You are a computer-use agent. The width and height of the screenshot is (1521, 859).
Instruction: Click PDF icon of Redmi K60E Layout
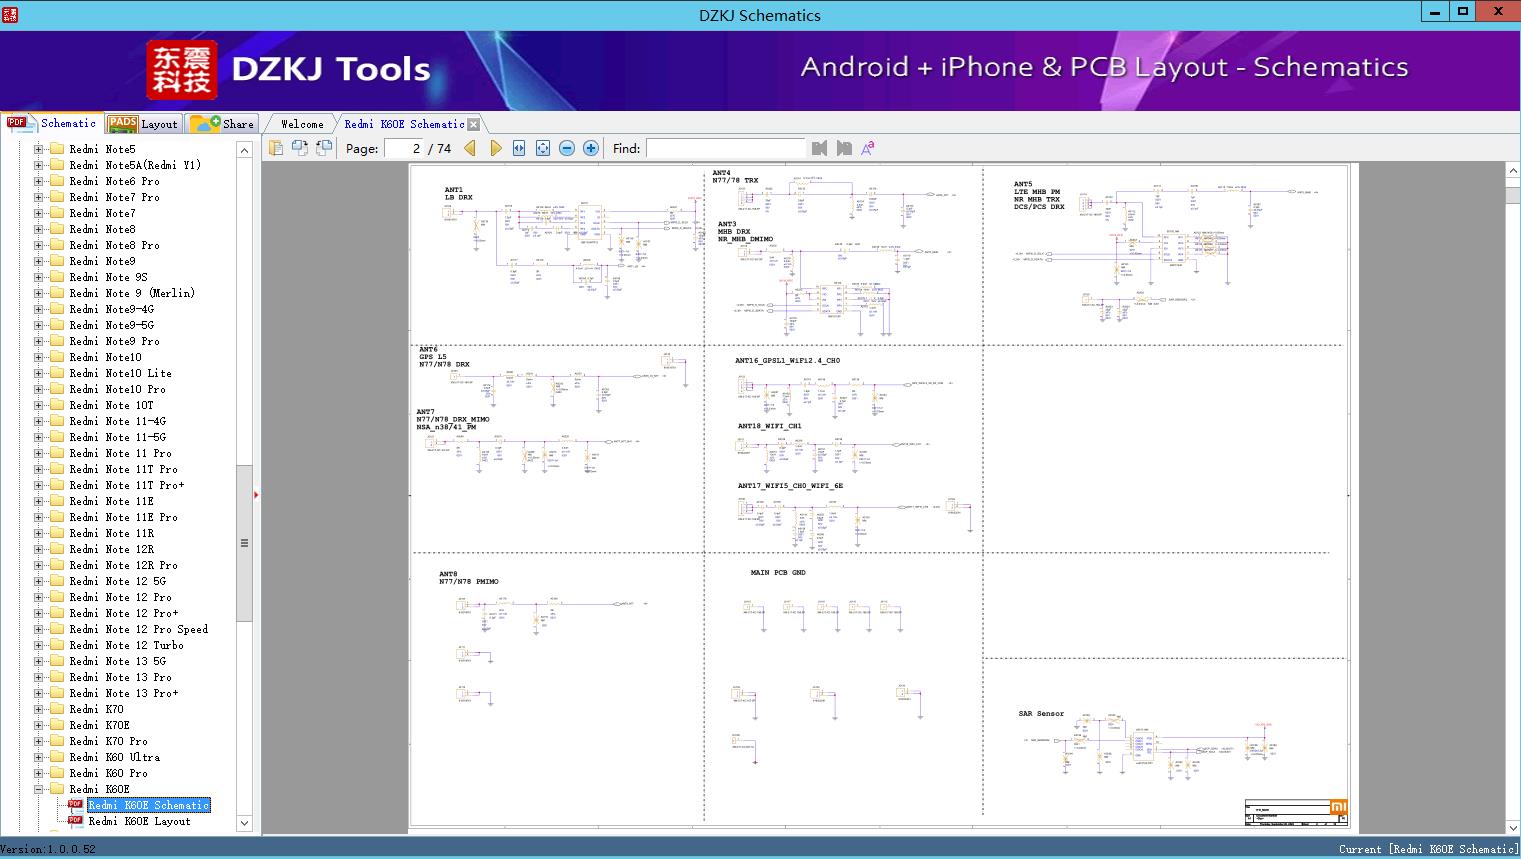(75, 820)
